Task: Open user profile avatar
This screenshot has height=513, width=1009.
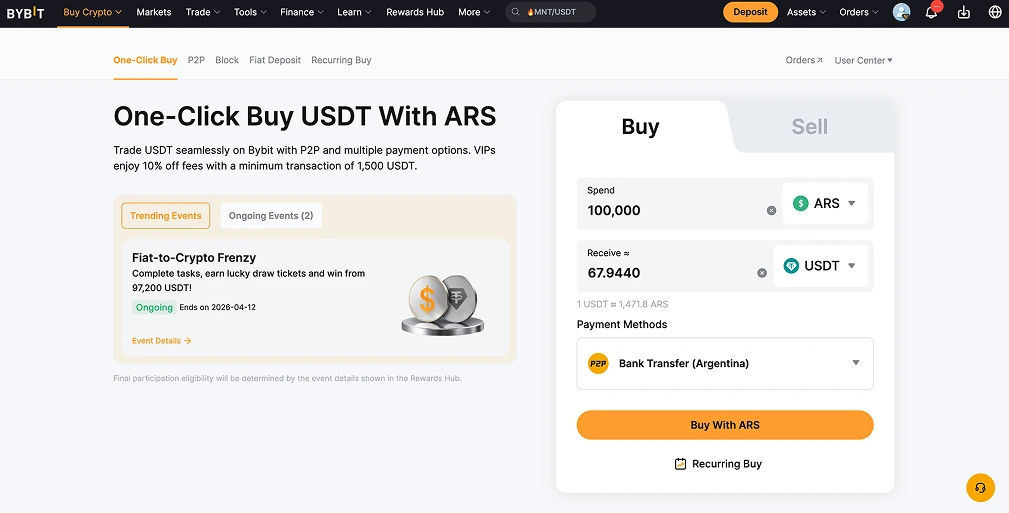Action: (902, 12)
